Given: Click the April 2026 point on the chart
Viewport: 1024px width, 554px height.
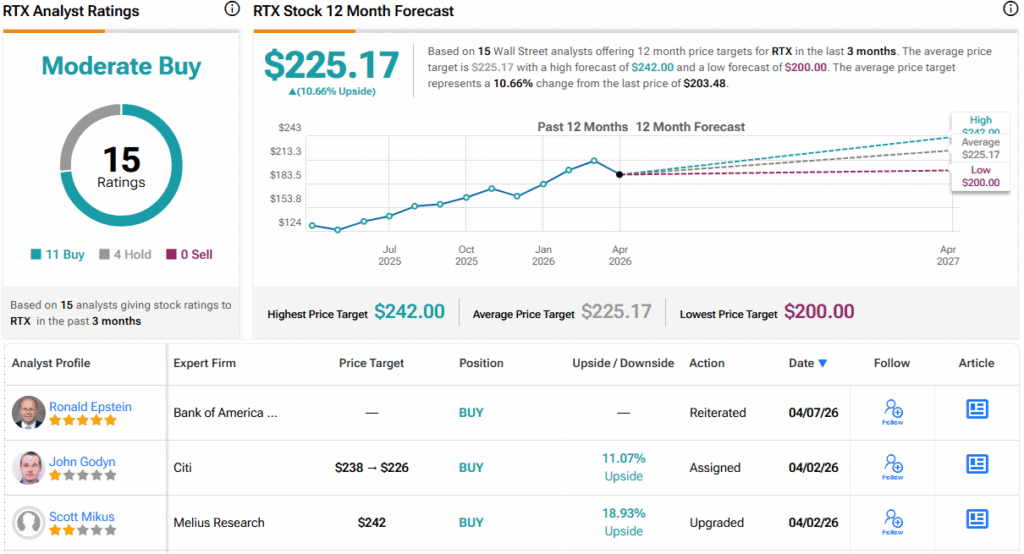Looking at the screenshot, I should click(x=620, y=174).
